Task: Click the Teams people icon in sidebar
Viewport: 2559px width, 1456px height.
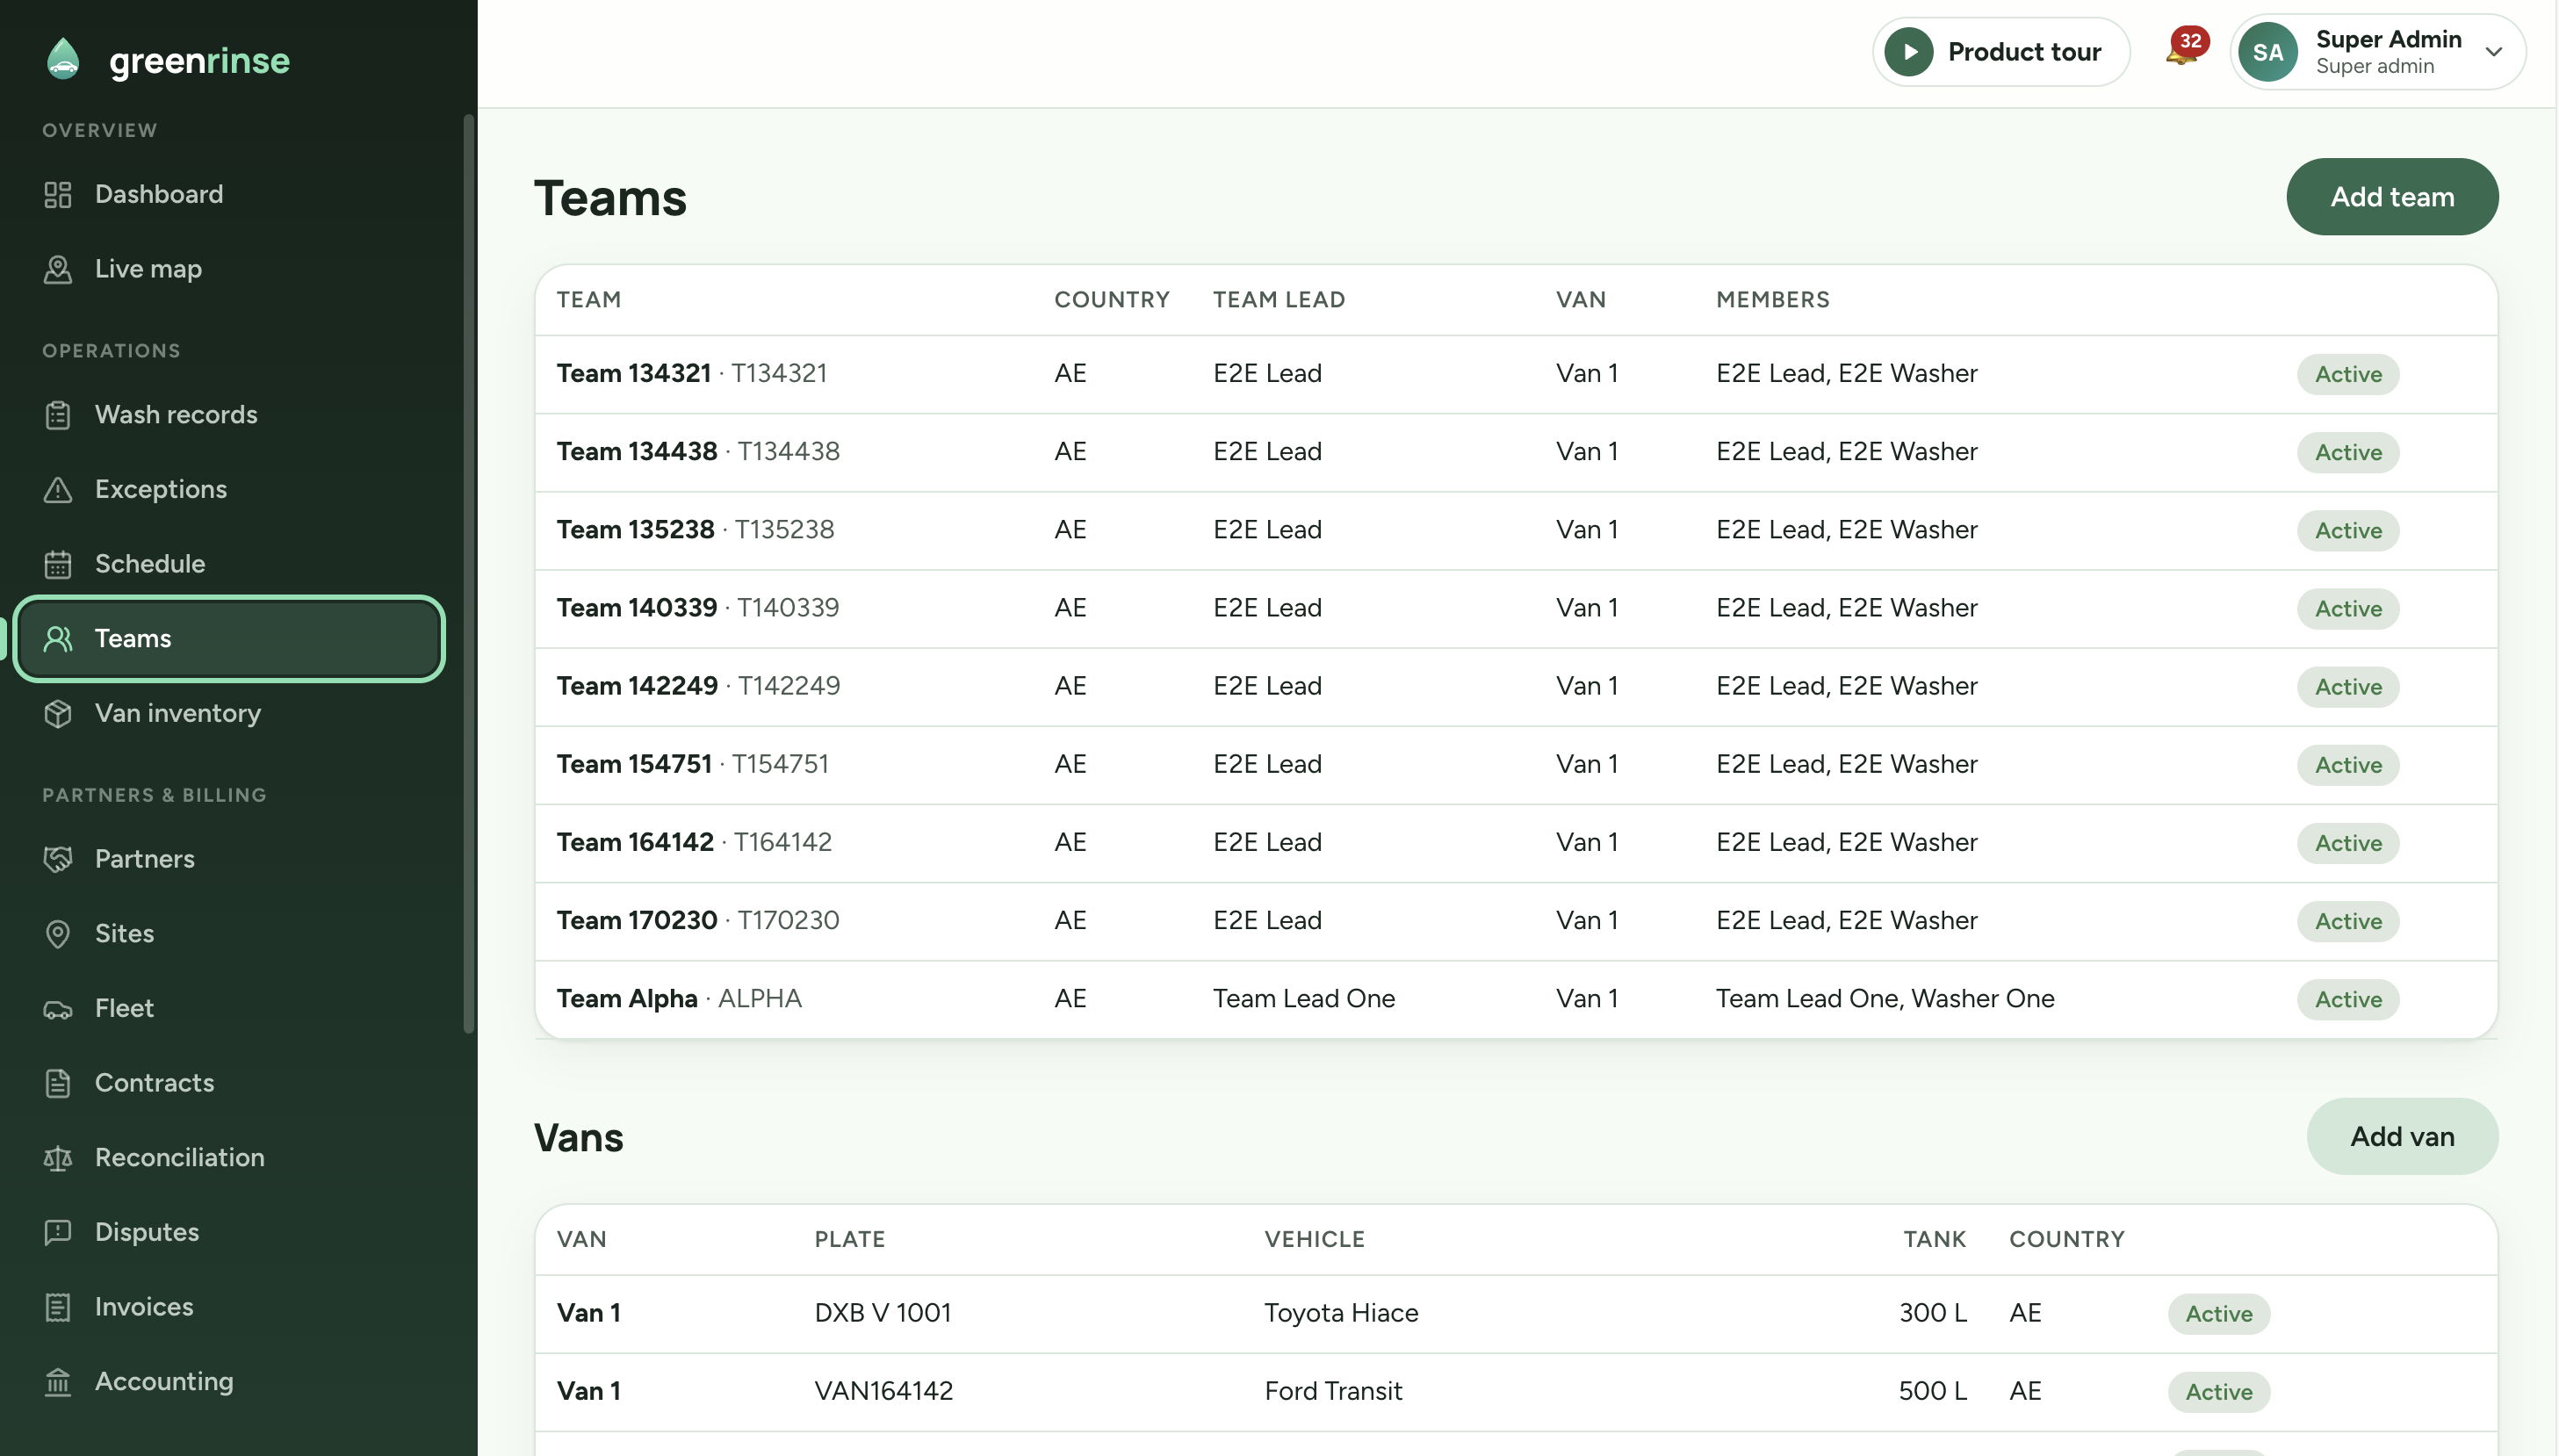Action: (58, 638)
